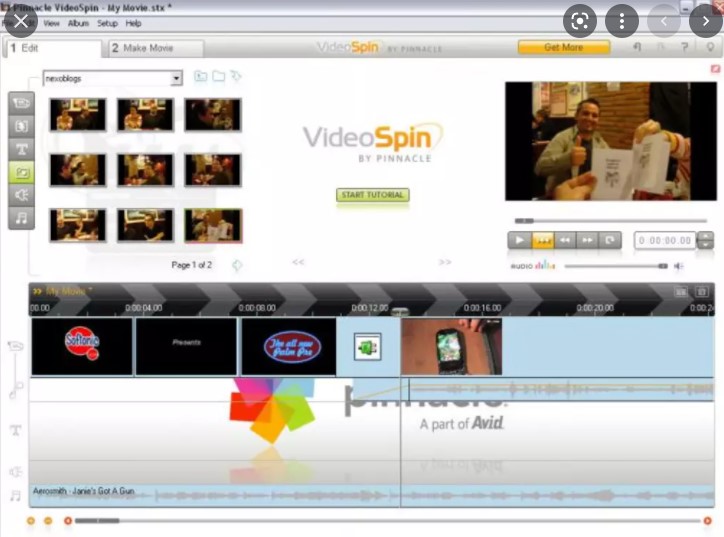Click the My Movie title on timeline
Image resolution: width=724 pixels, height=537 pixels.
coord(68,291)
